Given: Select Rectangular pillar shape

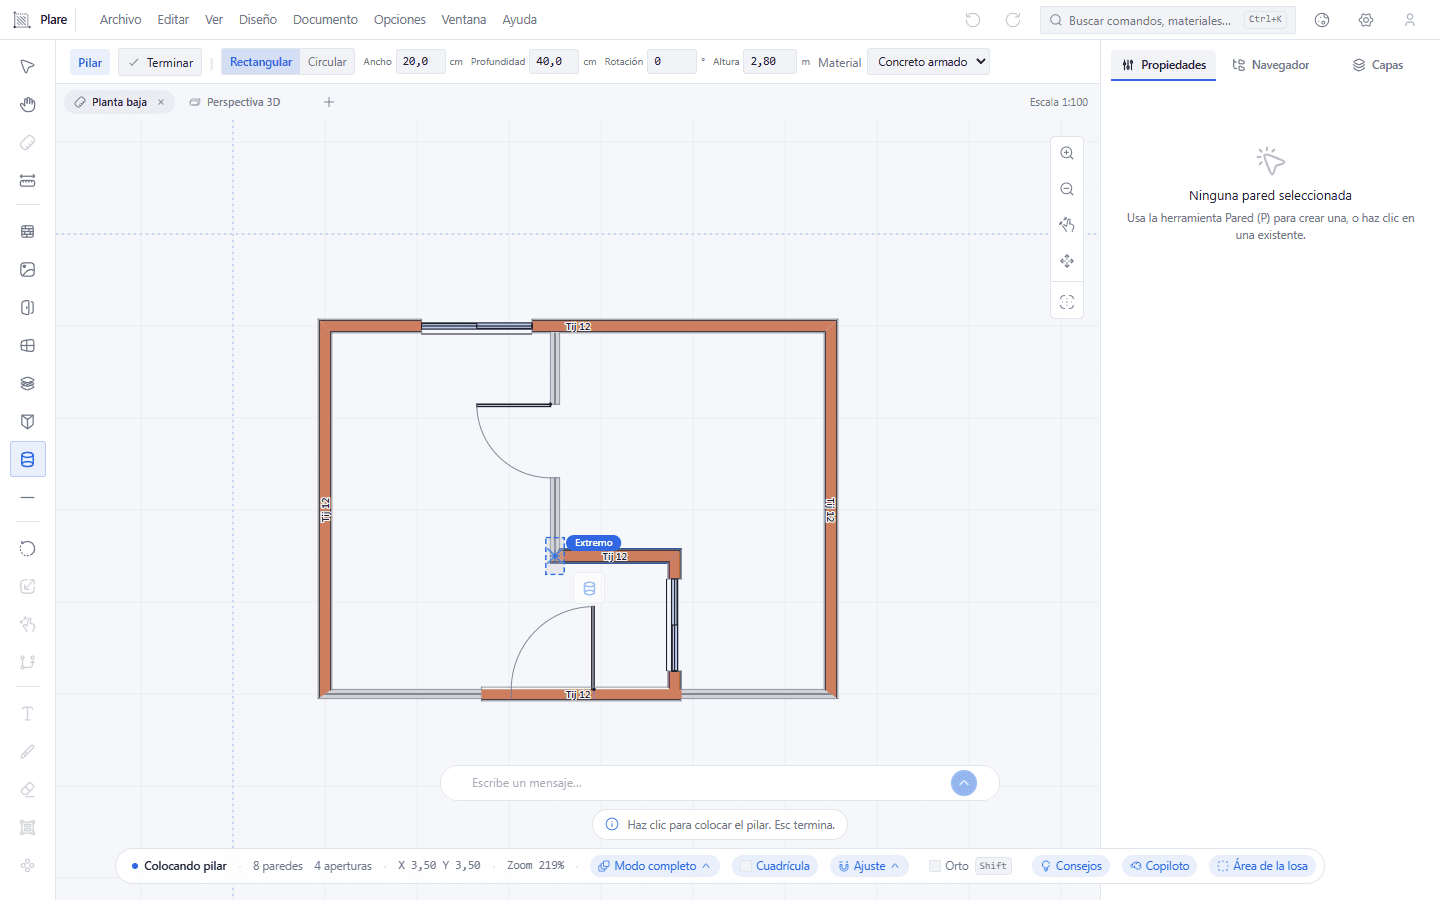Looking at the screenshot, I should point(261,62).
